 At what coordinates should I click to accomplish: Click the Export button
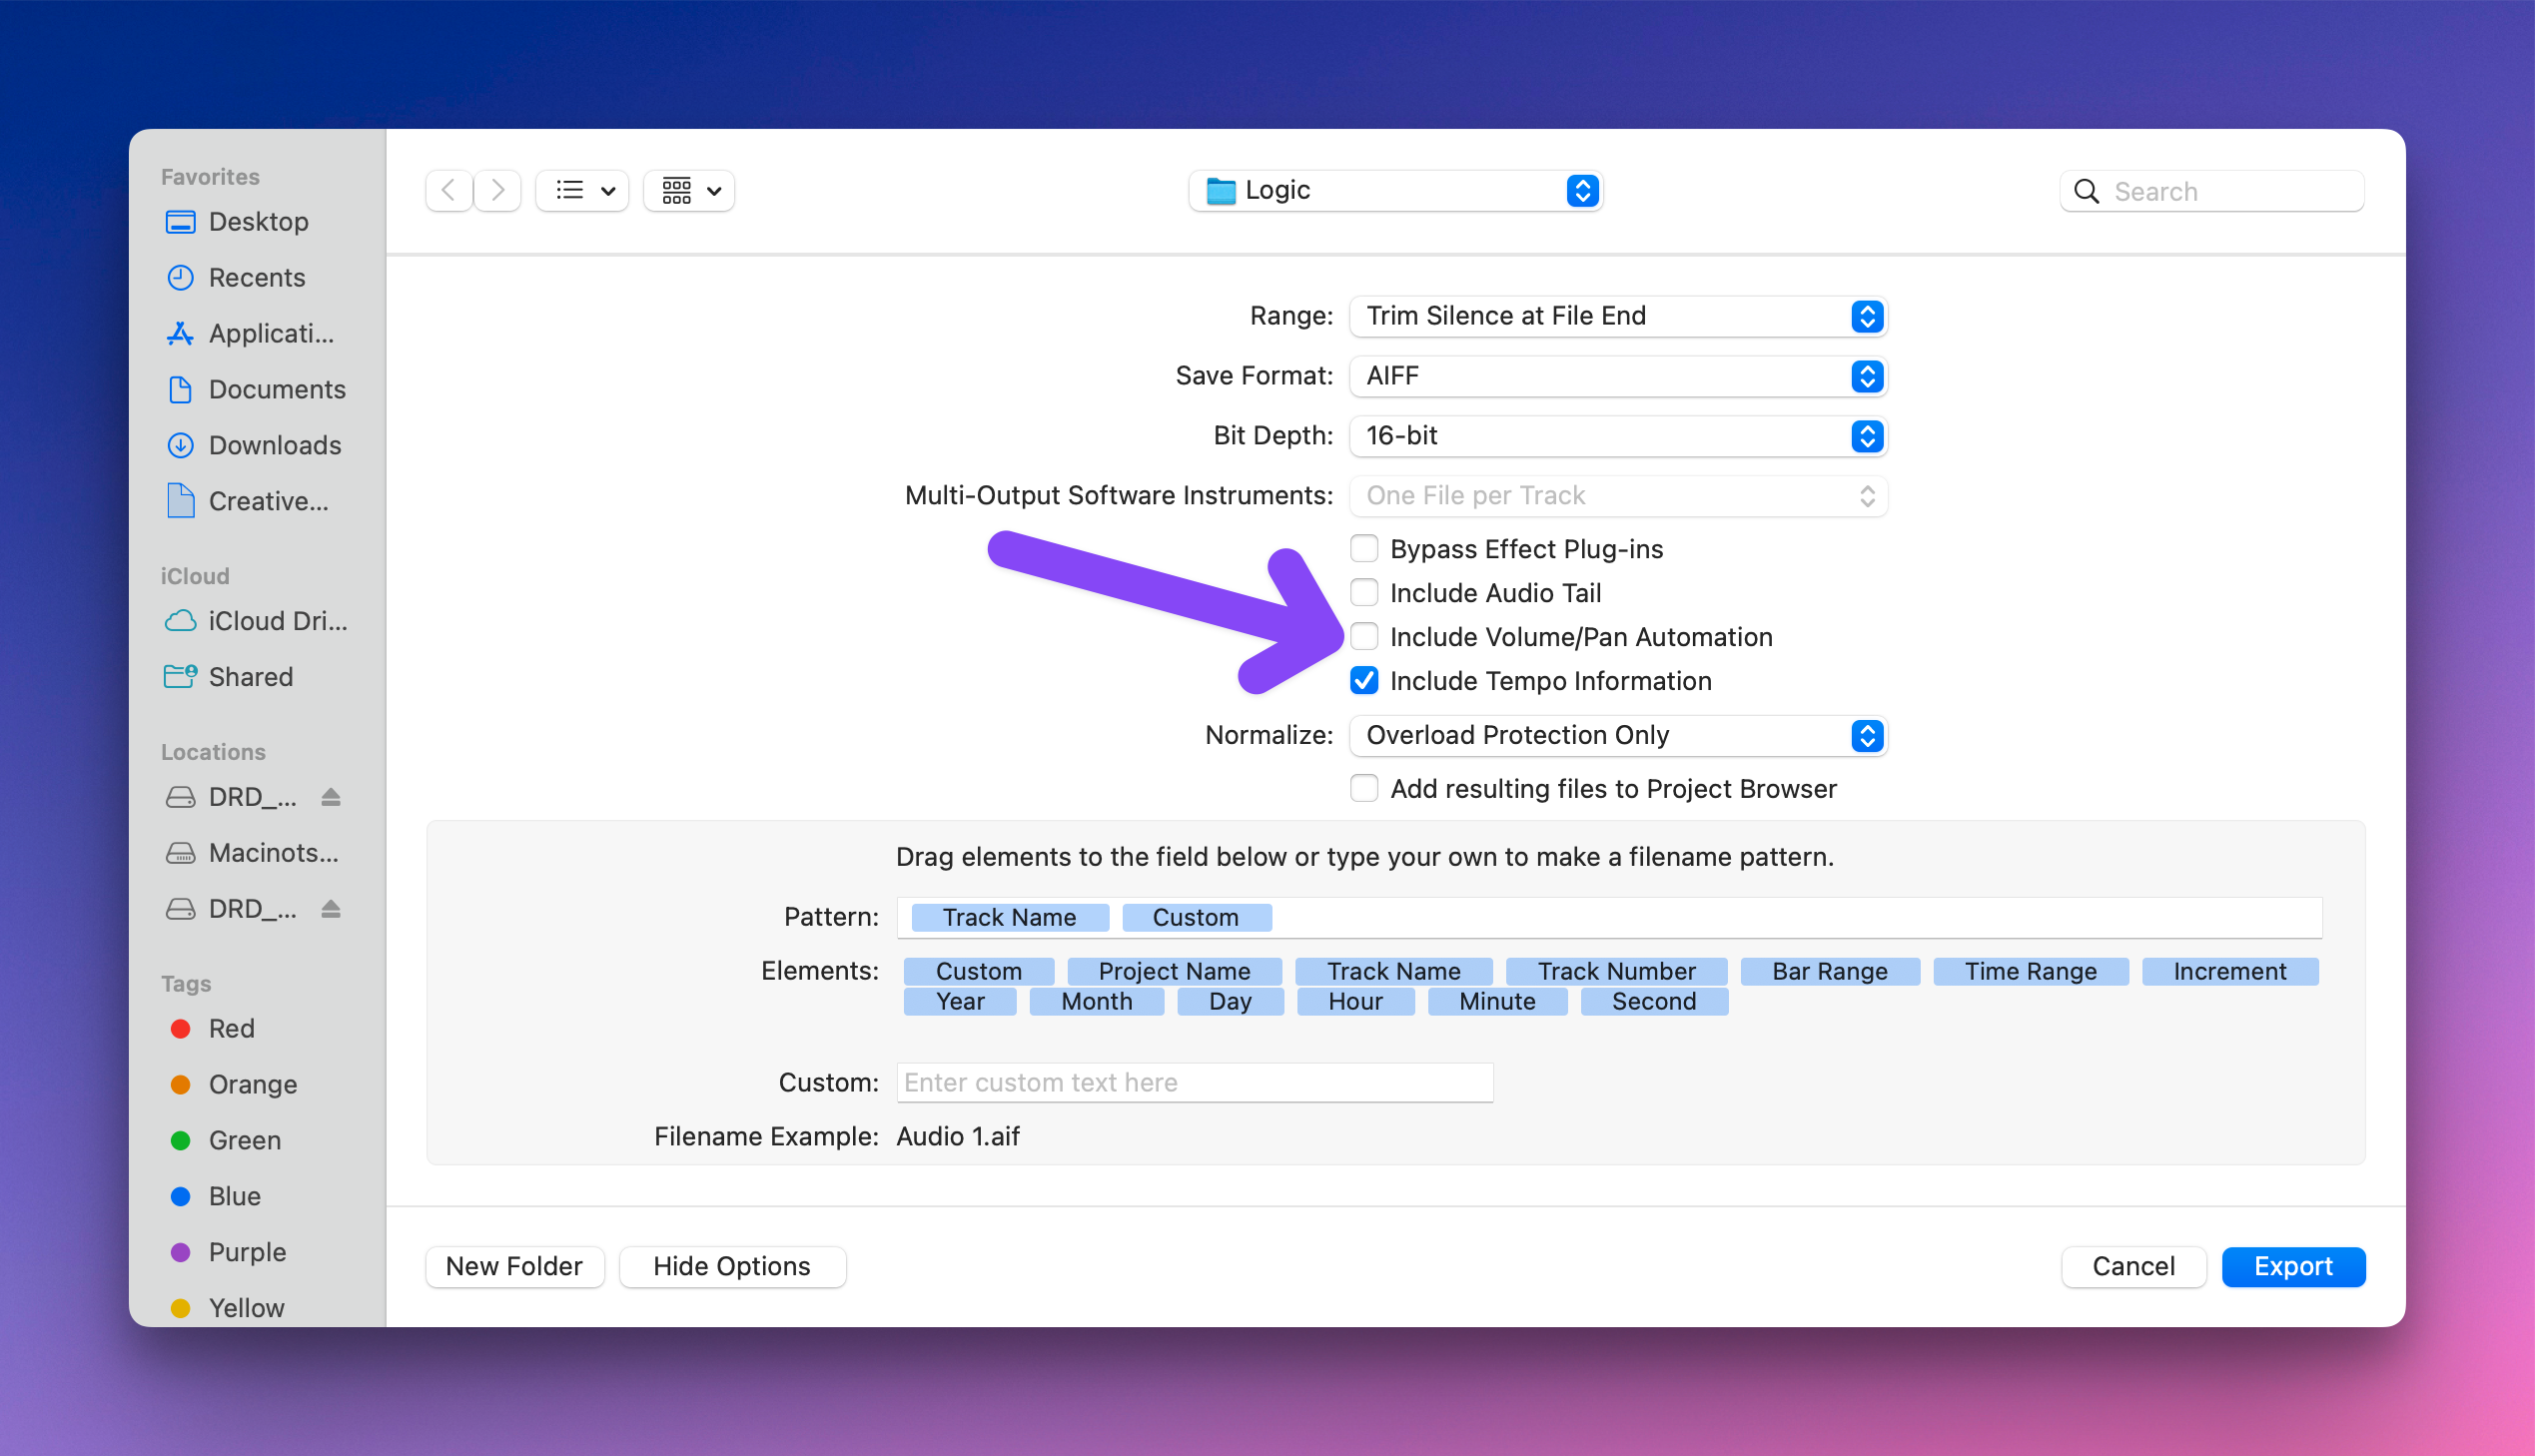click(x=2292, y=1266)
